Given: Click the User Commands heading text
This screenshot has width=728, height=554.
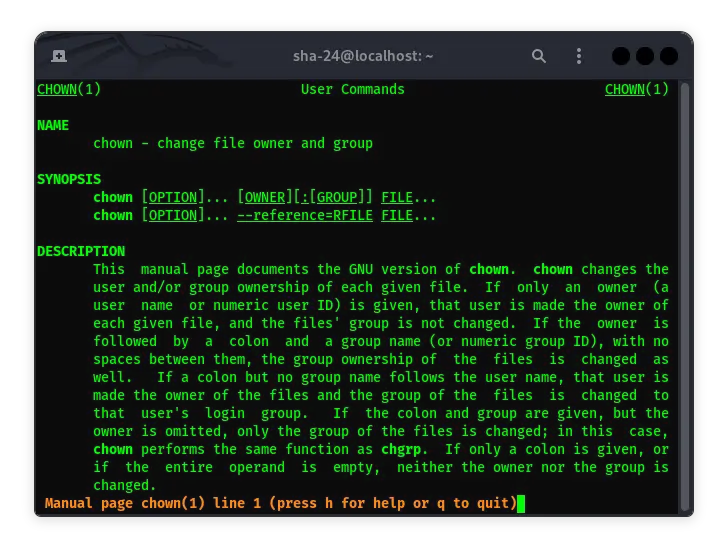Looking at the screenshot, I should (x=352, y=89).
